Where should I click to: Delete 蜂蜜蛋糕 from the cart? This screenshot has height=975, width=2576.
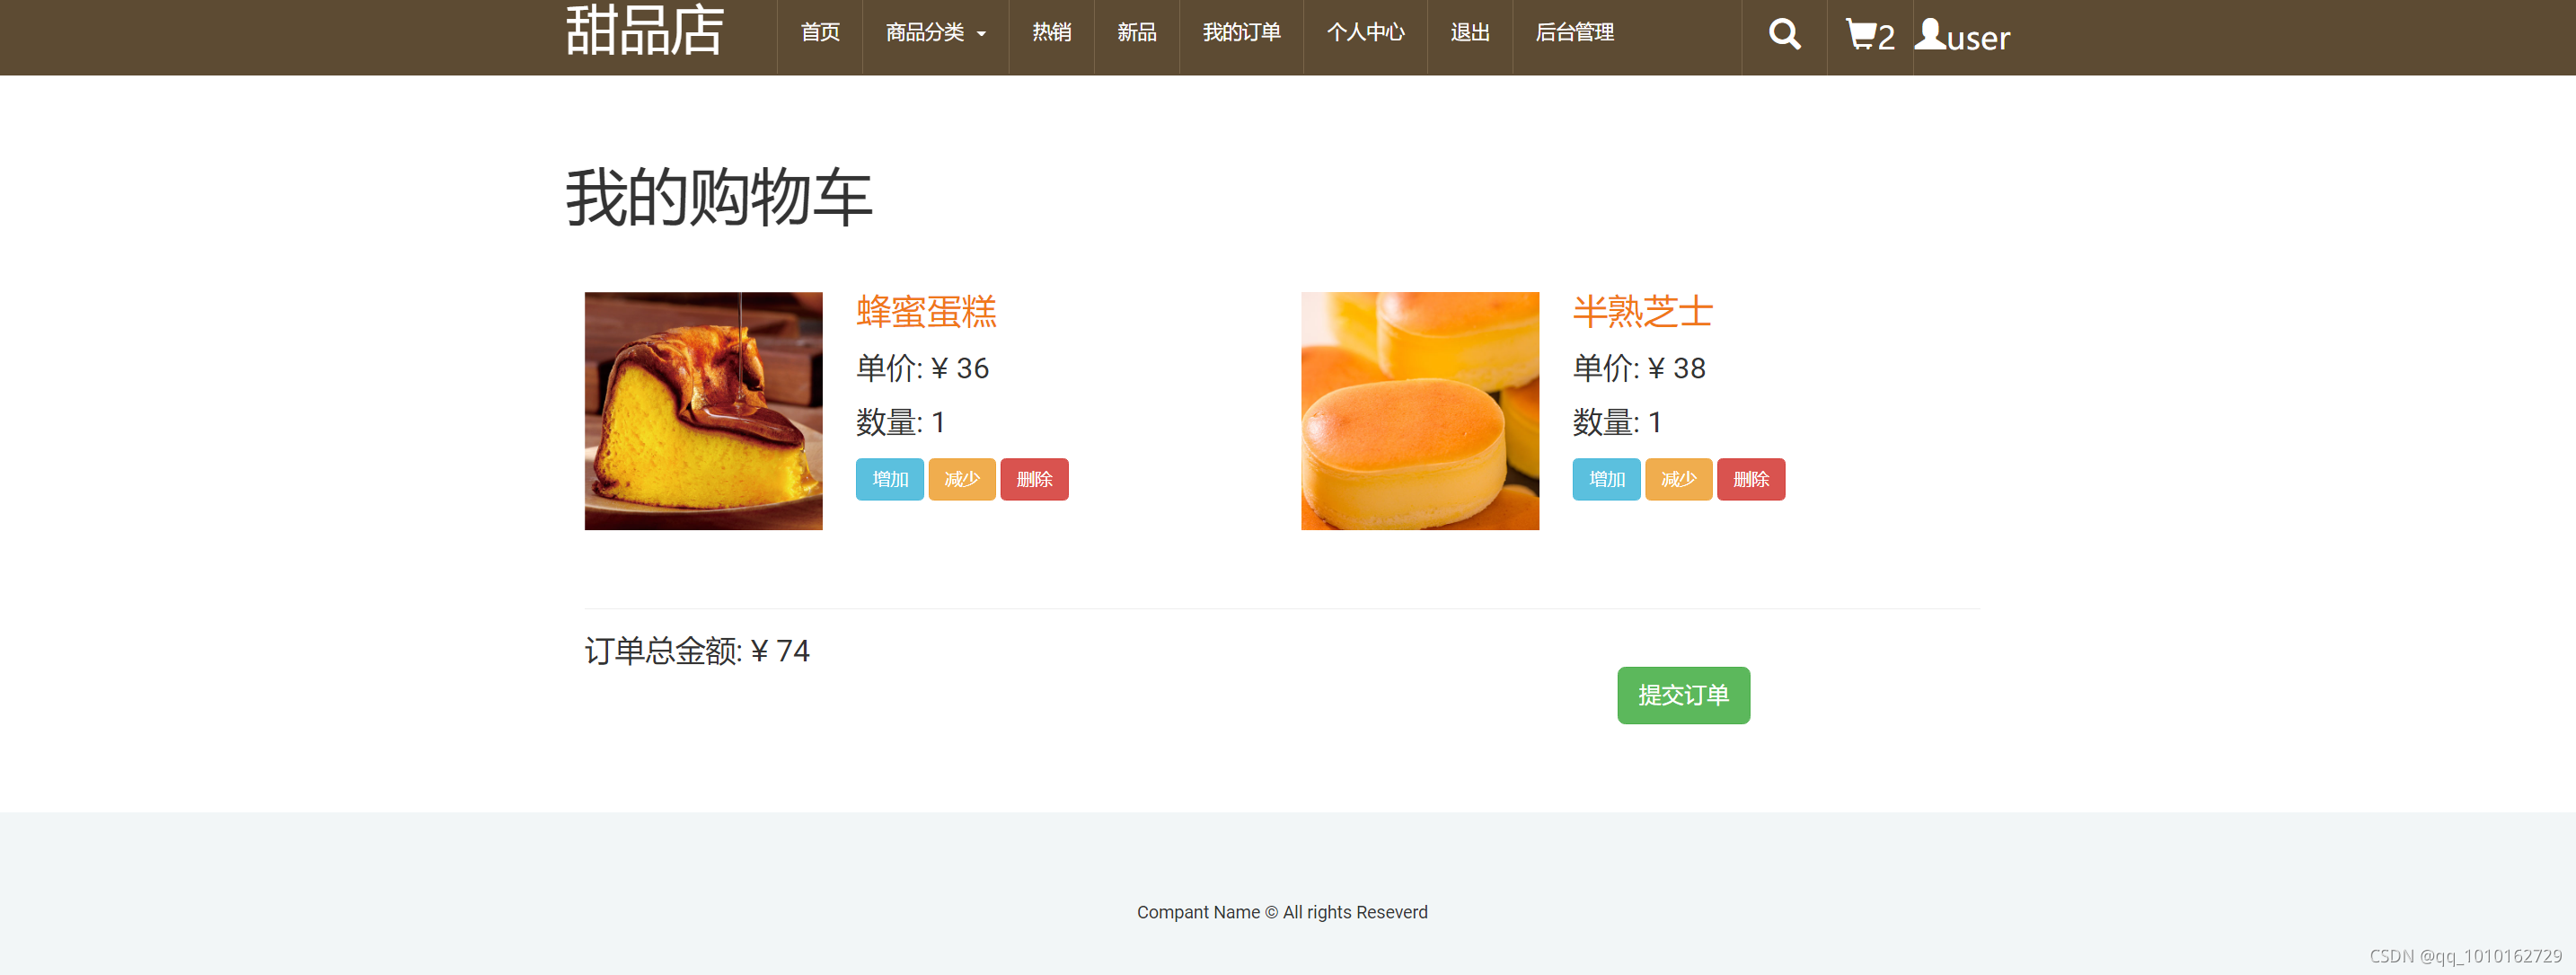click(x=1034, y=479)
